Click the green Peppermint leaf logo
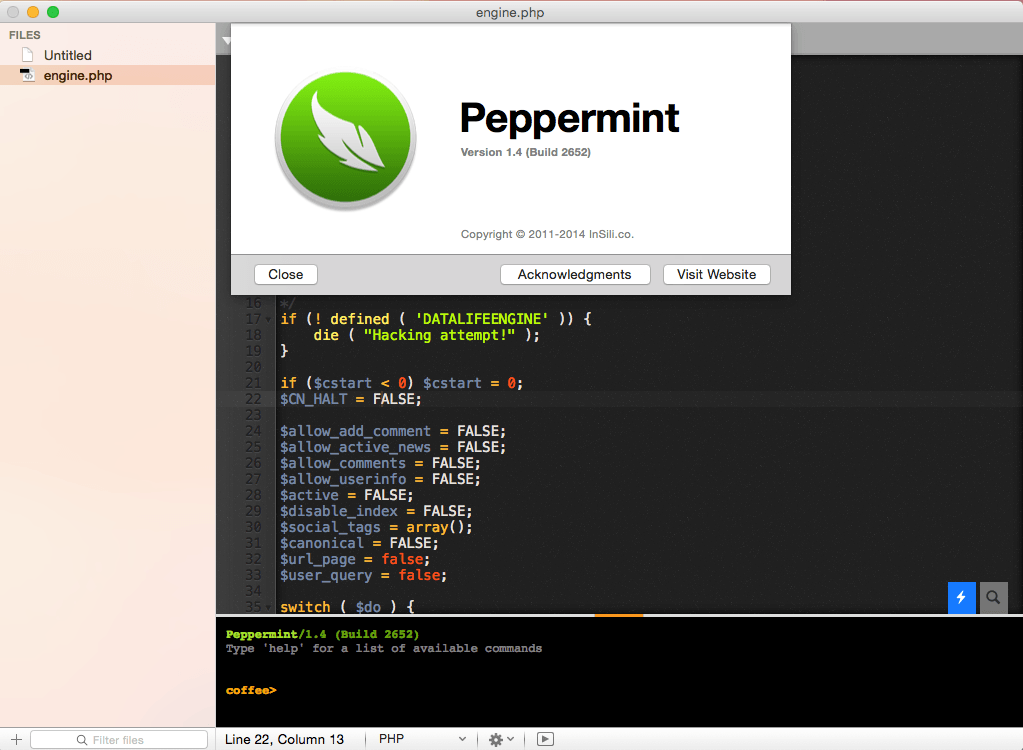 [x=345, y=138]
